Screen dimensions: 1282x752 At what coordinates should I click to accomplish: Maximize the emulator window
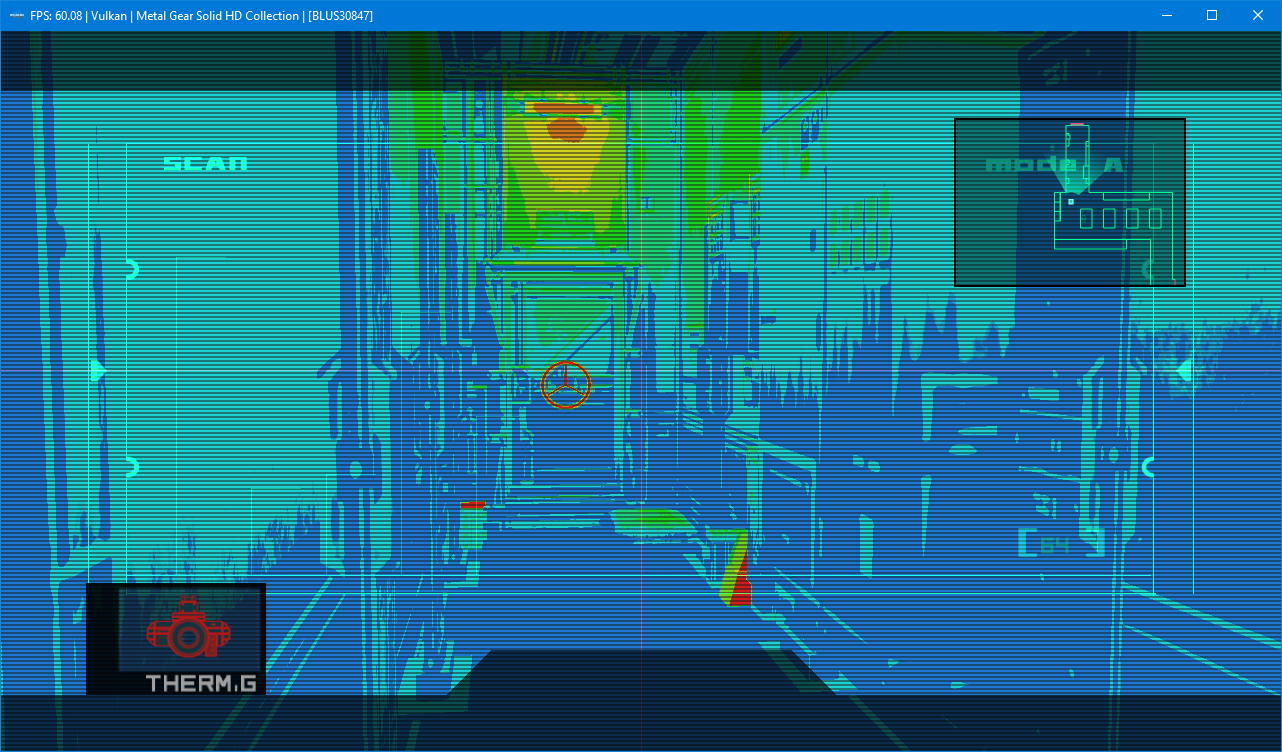point(1212,15)
